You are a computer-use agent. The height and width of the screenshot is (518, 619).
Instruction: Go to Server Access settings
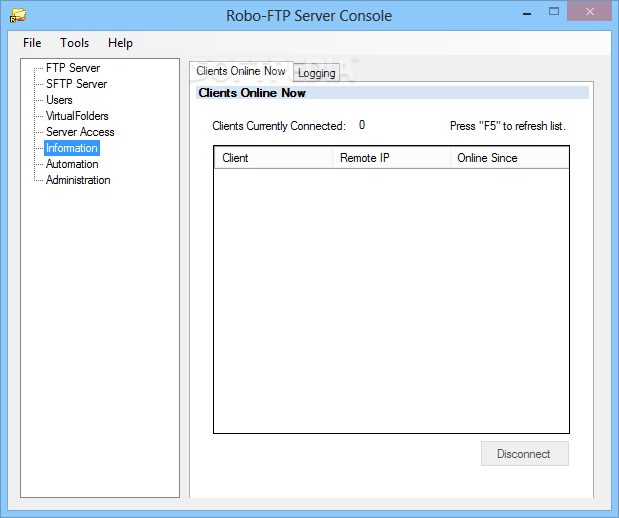pyautogui.click(x=80, y=132)
